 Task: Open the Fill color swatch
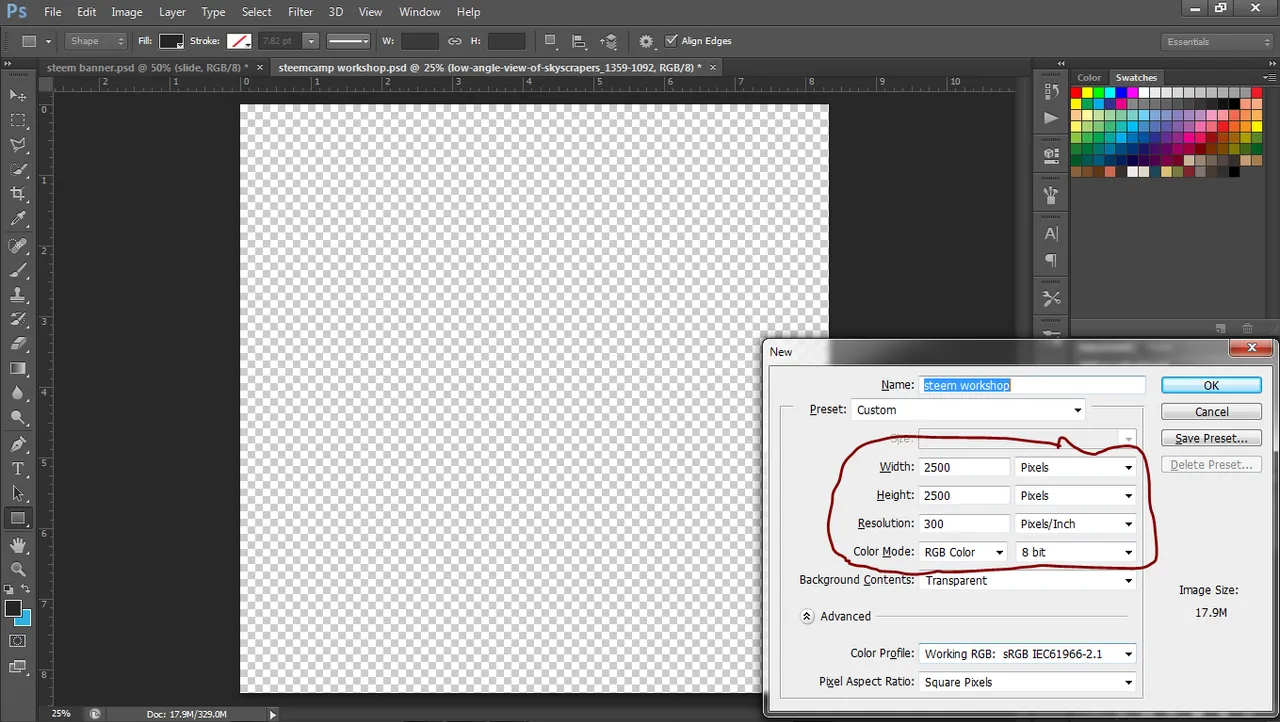click(x=171, y=41)
